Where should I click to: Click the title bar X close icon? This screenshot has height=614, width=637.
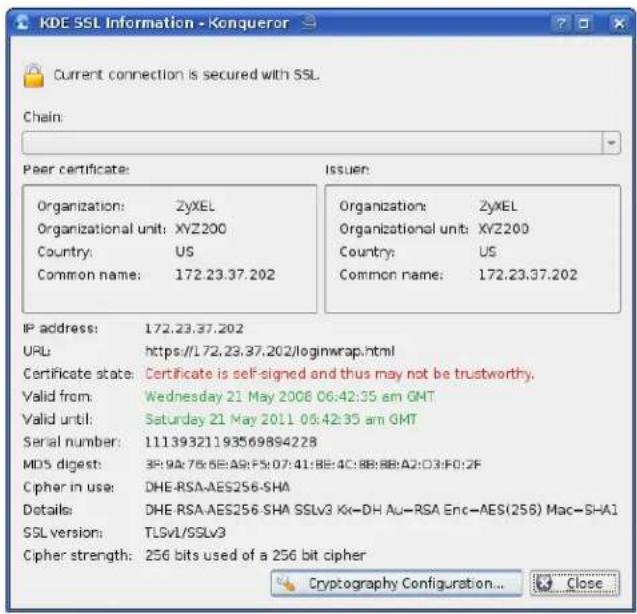619,23
